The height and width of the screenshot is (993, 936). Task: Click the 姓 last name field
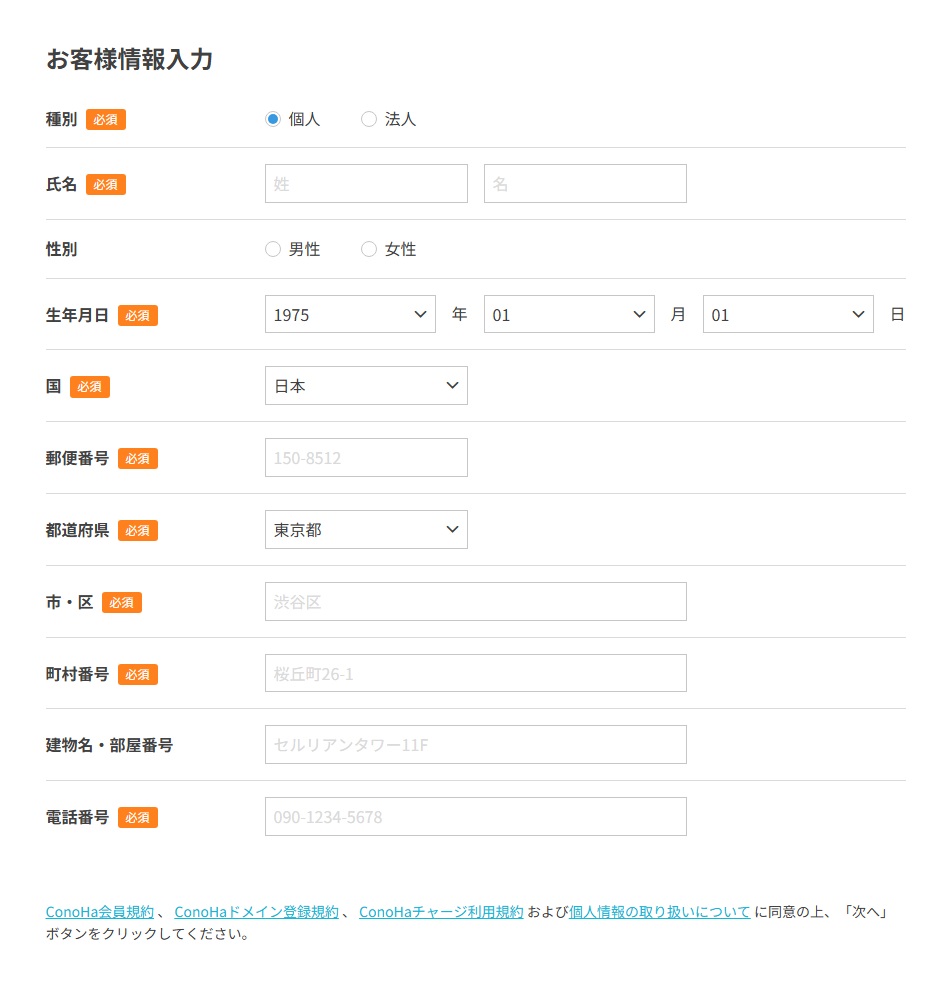tap(366, 184)
